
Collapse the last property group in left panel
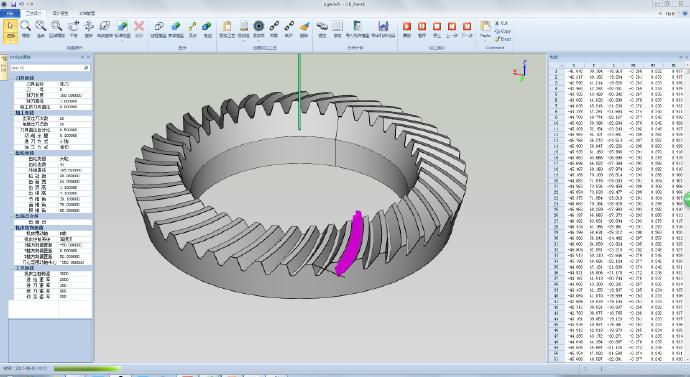(12, 268)
